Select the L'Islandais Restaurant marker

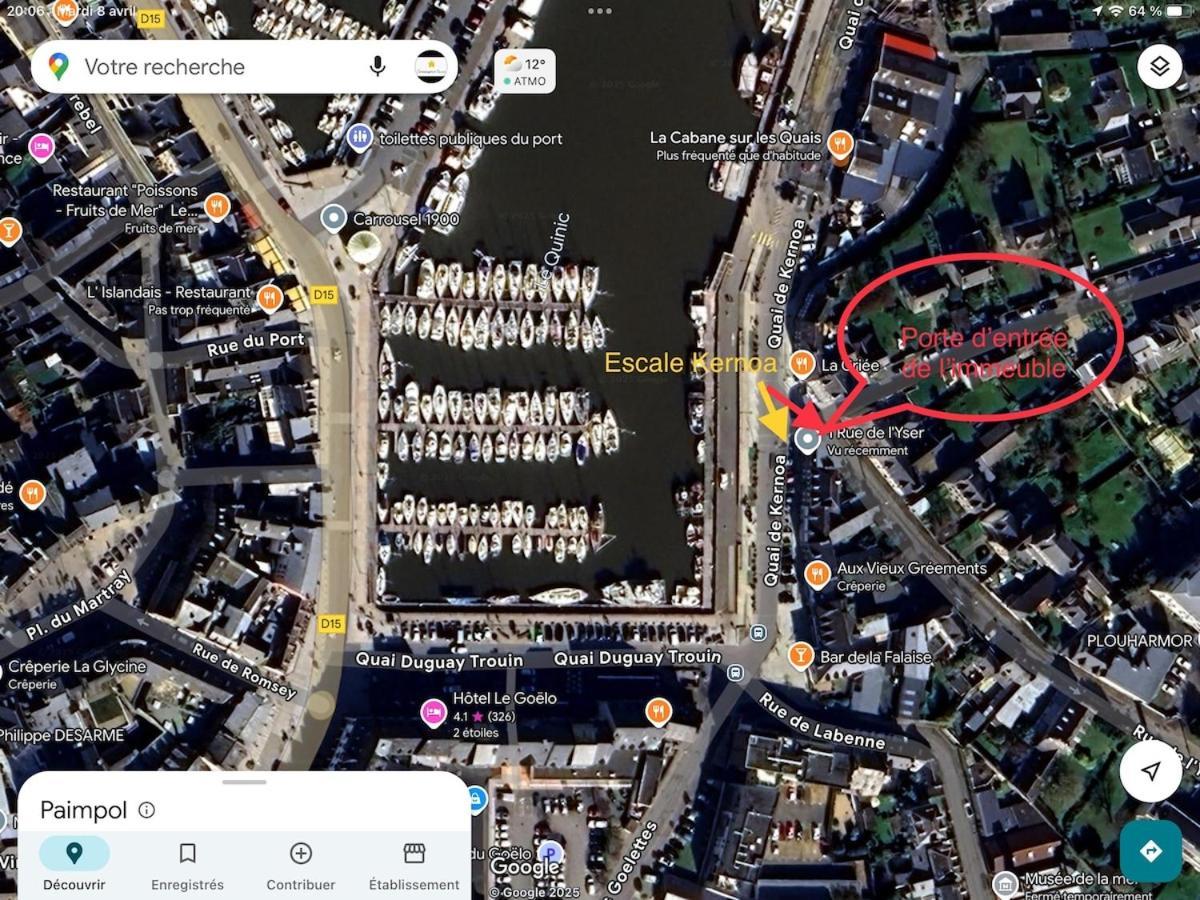pyautogui.click(x=269, y=298)
